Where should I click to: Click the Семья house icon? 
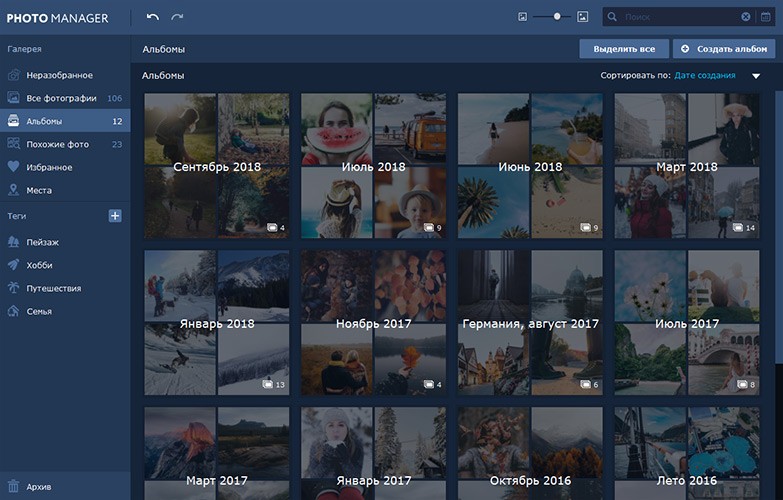coord(13,311)
